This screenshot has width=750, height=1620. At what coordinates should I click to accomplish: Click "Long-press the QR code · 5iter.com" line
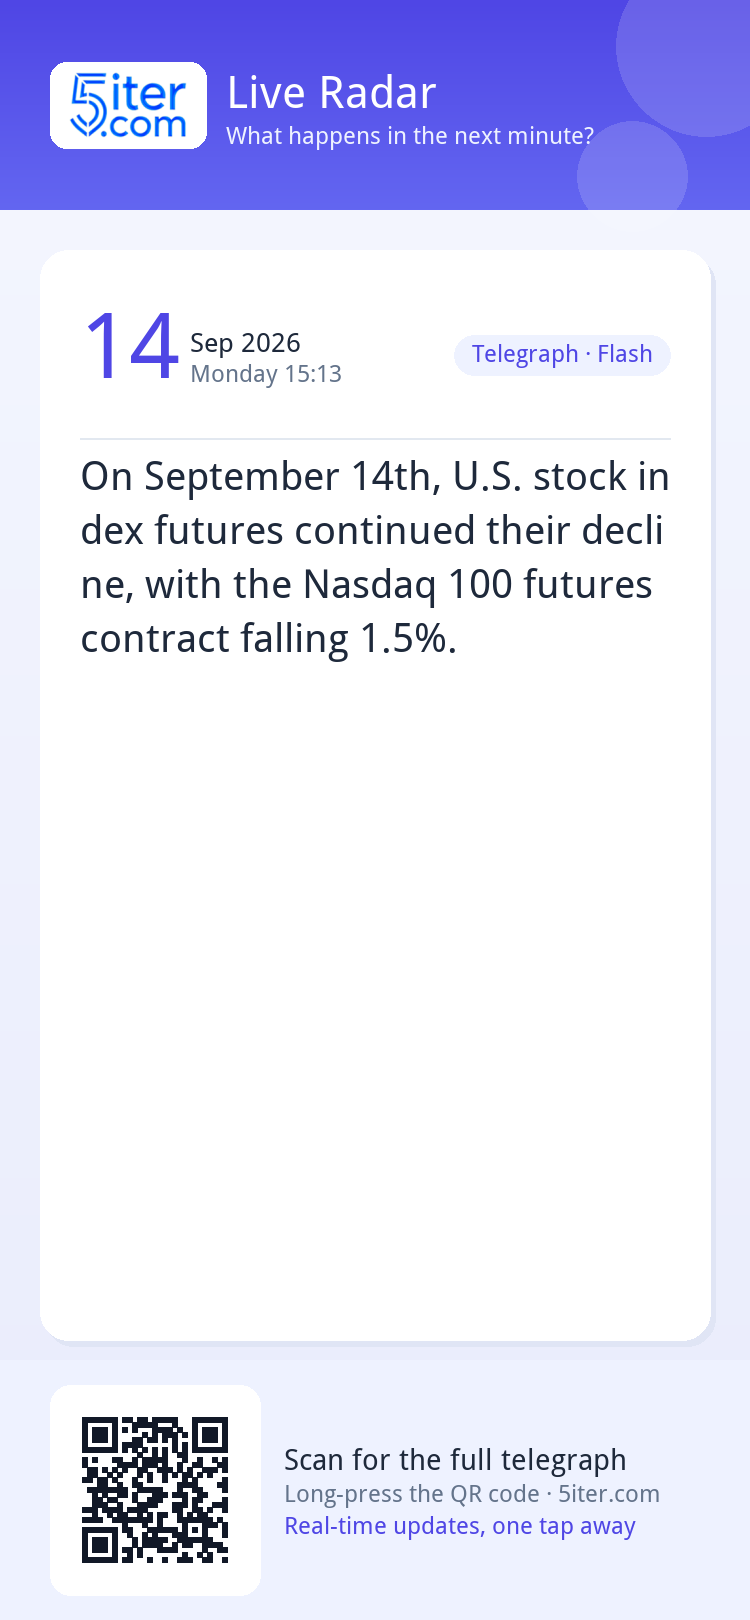point(472,1494)
